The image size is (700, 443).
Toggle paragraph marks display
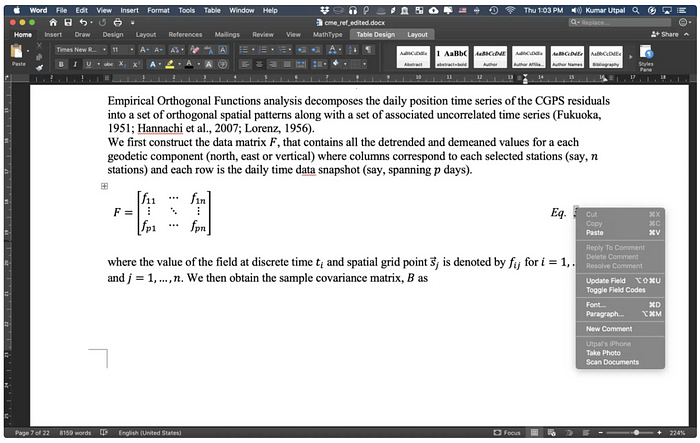(368, 50)
